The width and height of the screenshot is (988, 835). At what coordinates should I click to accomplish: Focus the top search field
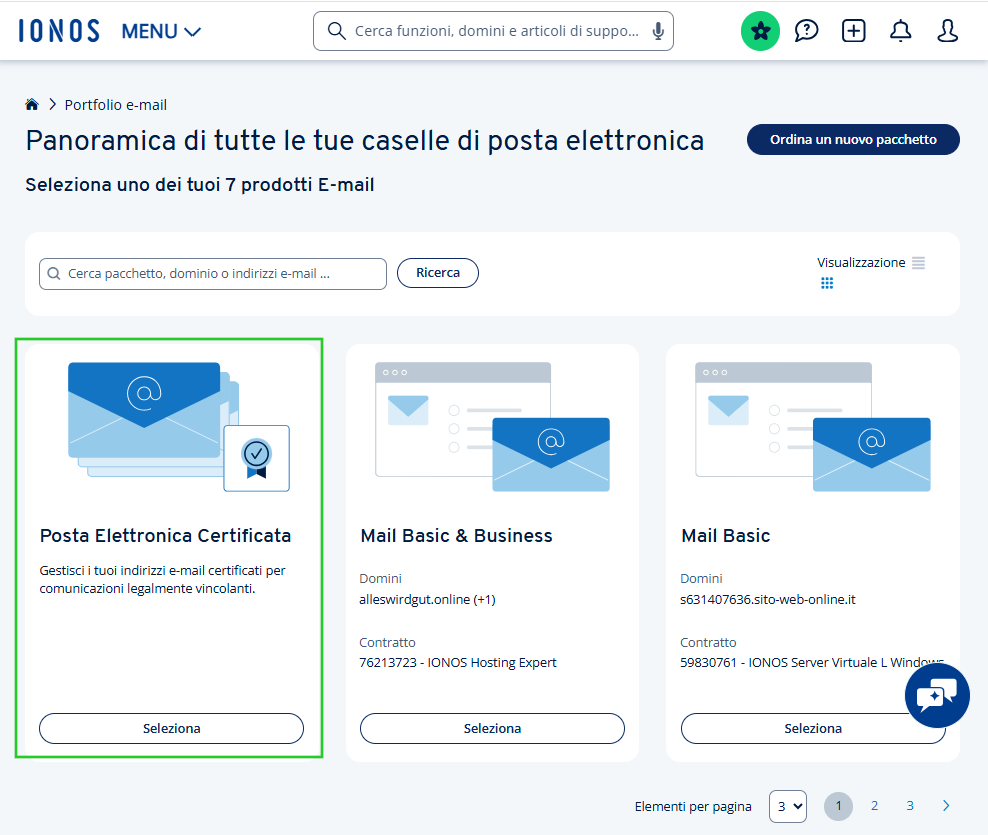493,31
